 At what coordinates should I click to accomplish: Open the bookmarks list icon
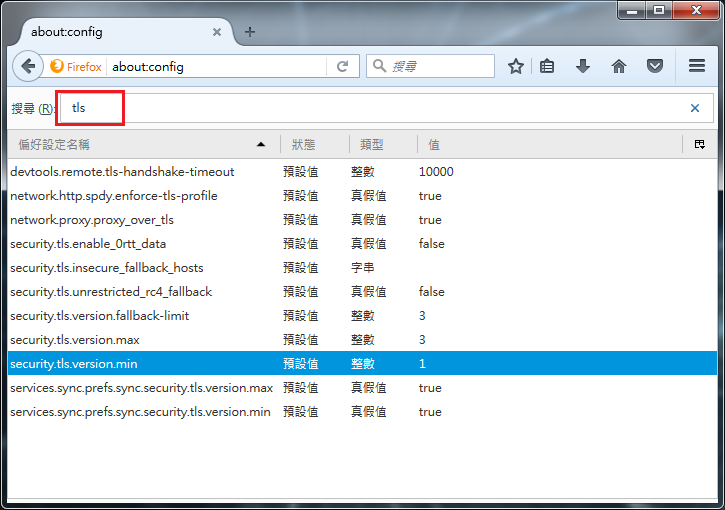547,66
